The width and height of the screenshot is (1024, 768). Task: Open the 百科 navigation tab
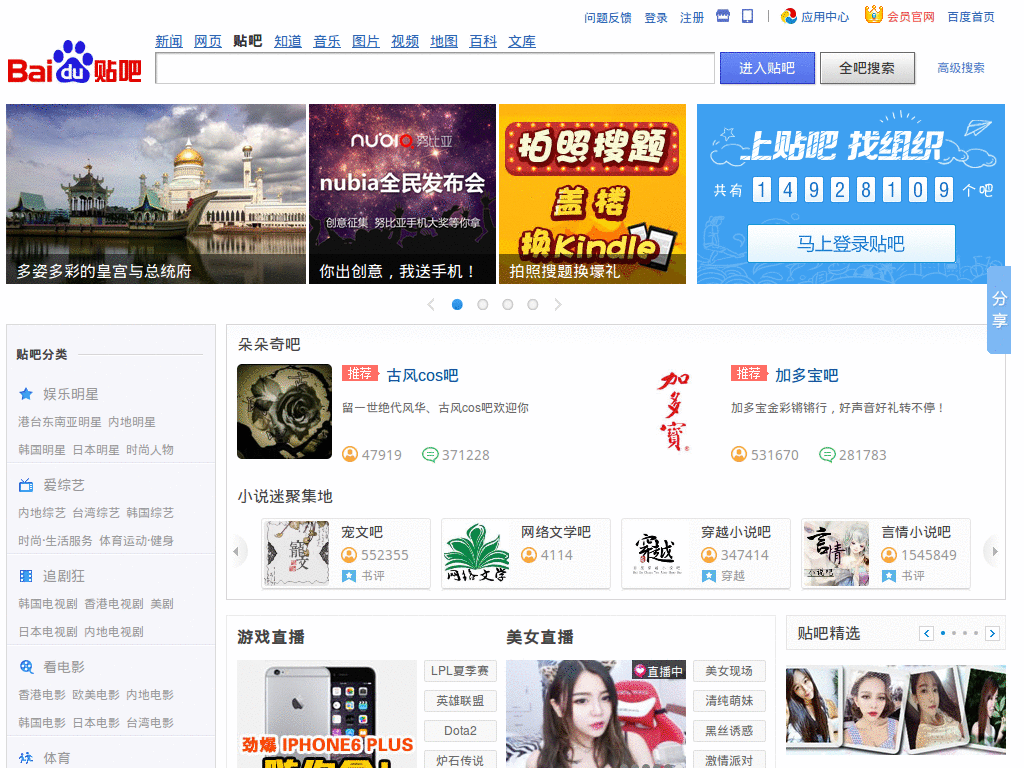point(483,41)
